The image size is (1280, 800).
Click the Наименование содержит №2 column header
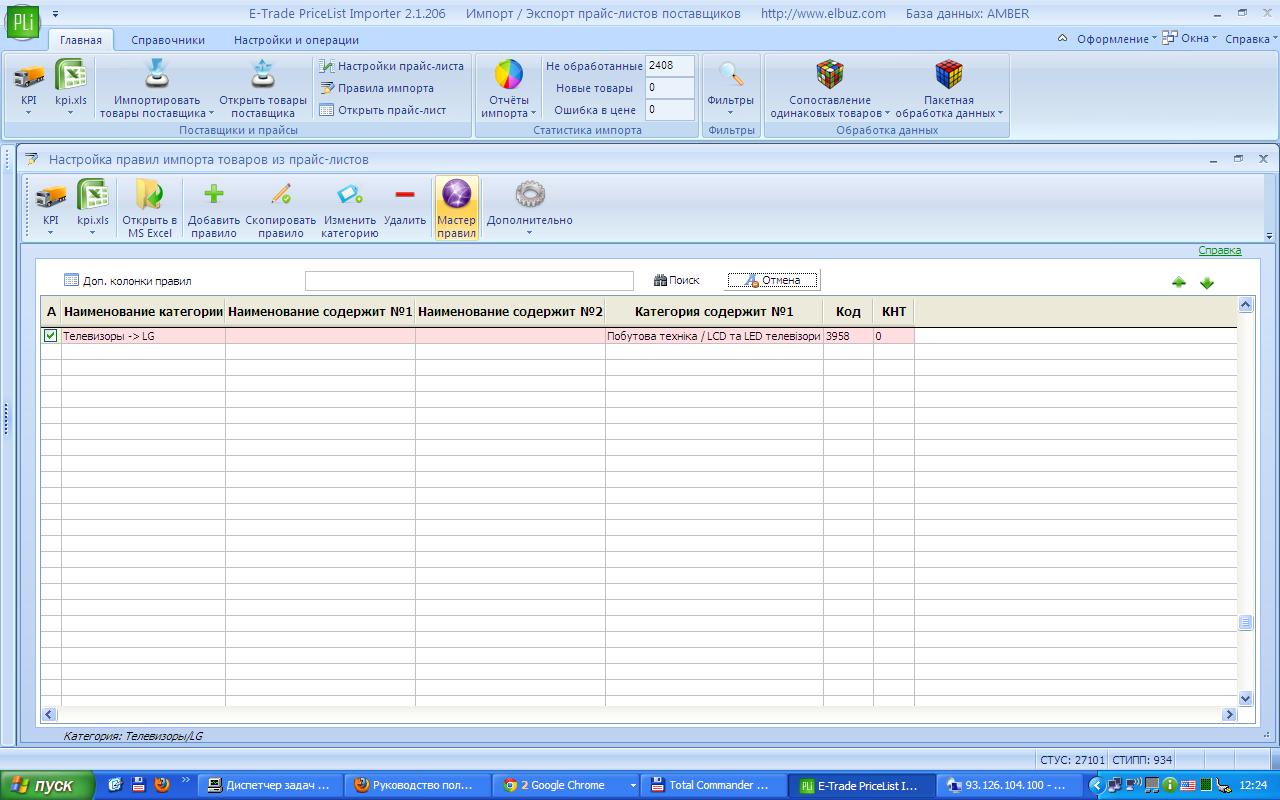pos(510,312)
